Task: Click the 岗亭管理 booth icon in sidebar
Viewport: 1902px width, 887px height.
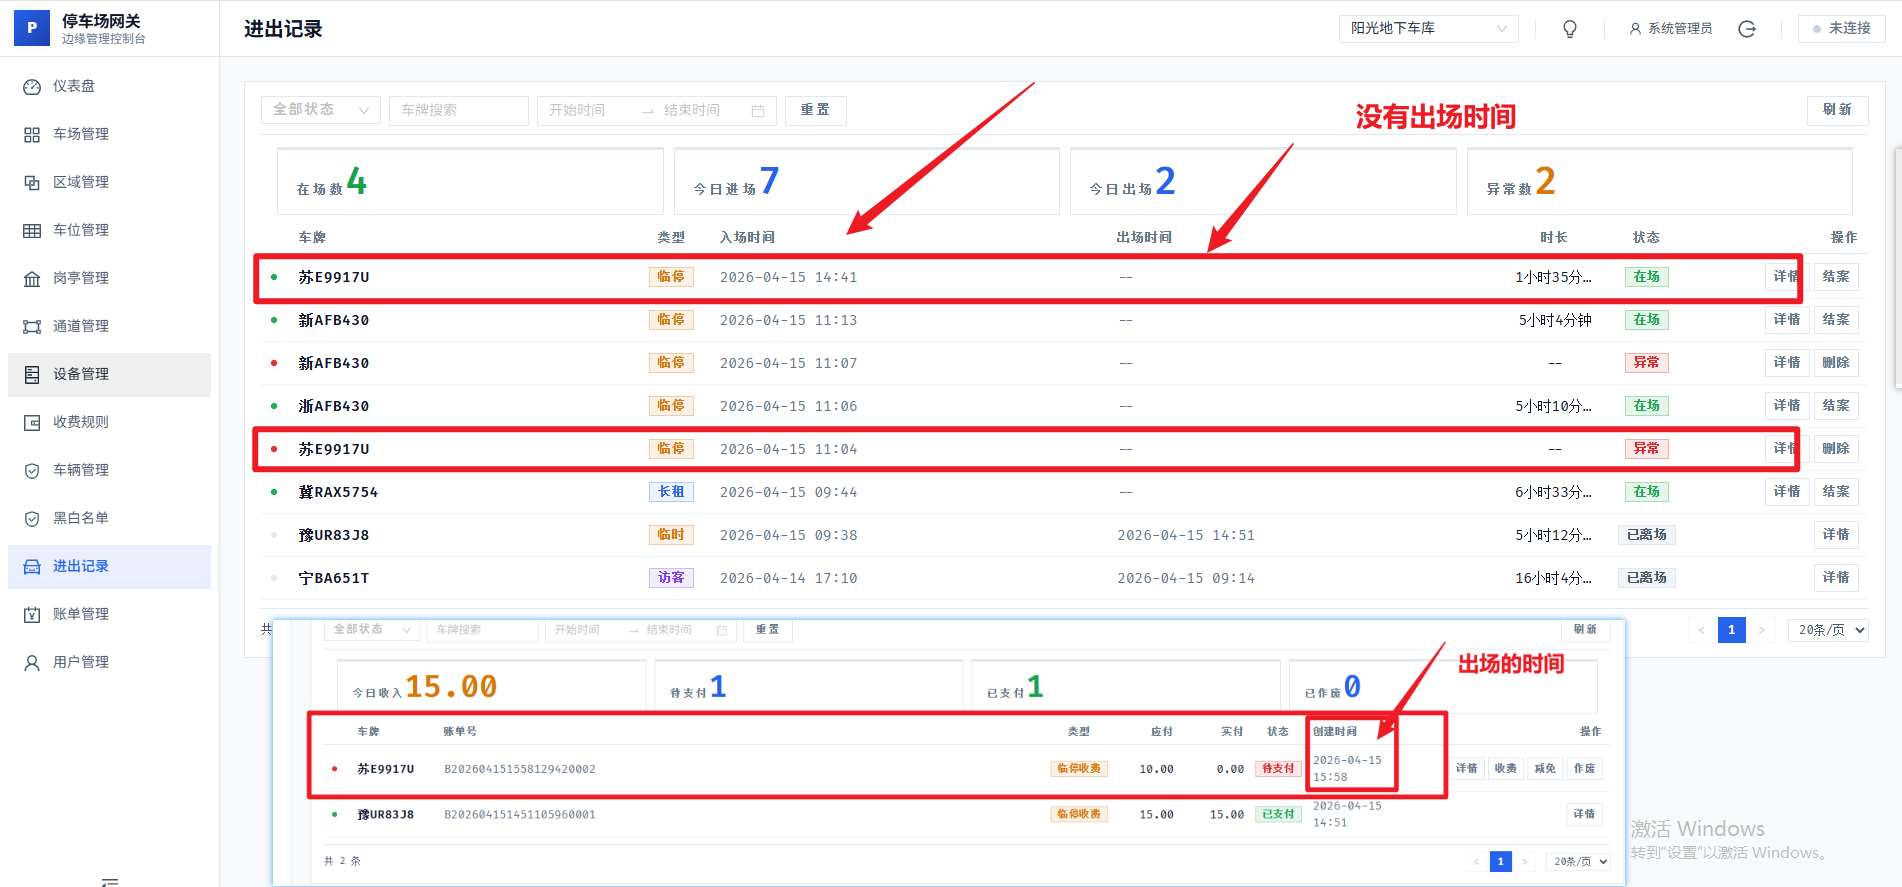Action: coord(32,278)
